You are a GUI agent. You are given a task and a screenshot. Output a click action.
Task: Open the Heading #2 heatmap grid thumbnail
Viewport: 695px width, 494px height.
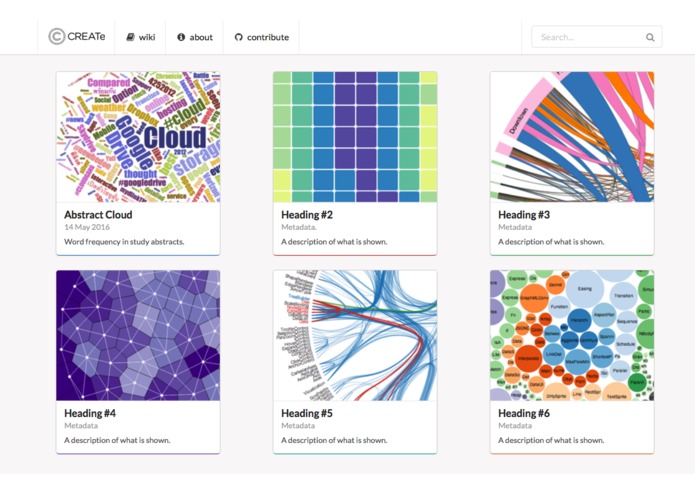355,137
